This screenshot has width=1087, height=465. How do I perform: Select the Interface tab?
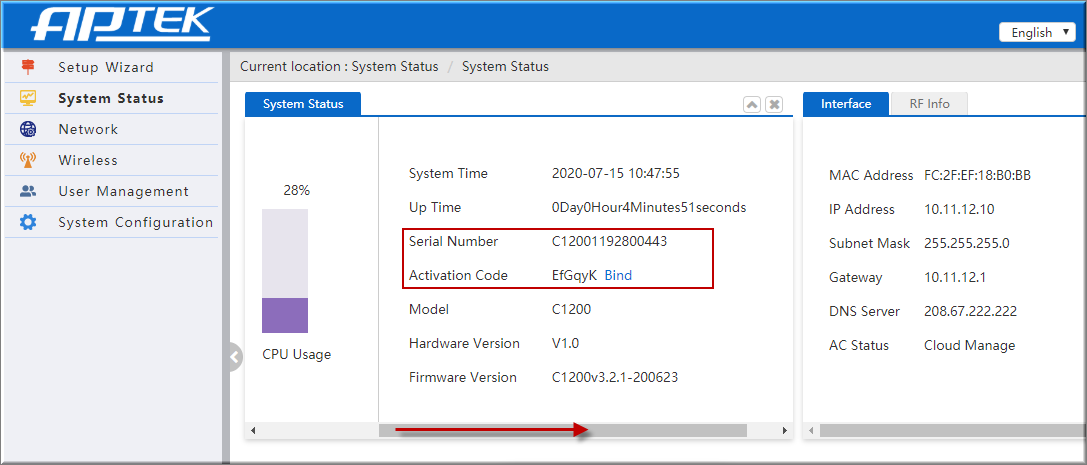coord(846,104)
